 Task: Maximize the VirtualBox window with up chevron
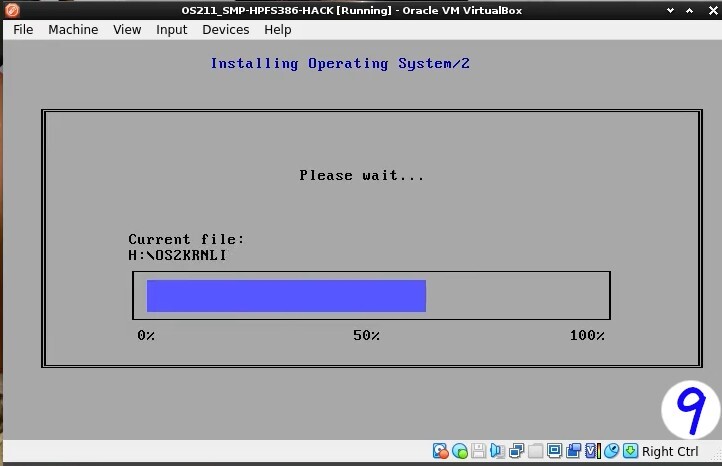pyautogui.click(x=689, y=10)
